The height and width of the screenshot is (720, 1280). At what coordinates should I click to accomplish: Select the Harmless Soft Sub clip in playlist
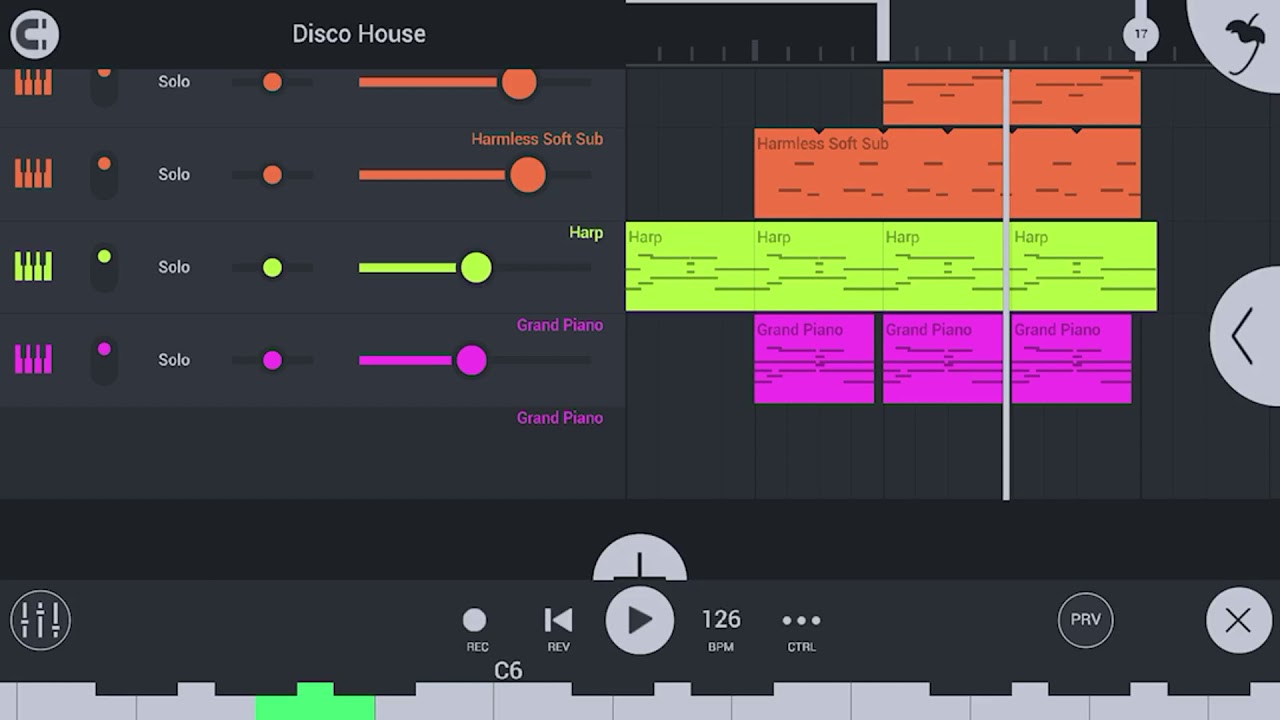coord(947,173)
